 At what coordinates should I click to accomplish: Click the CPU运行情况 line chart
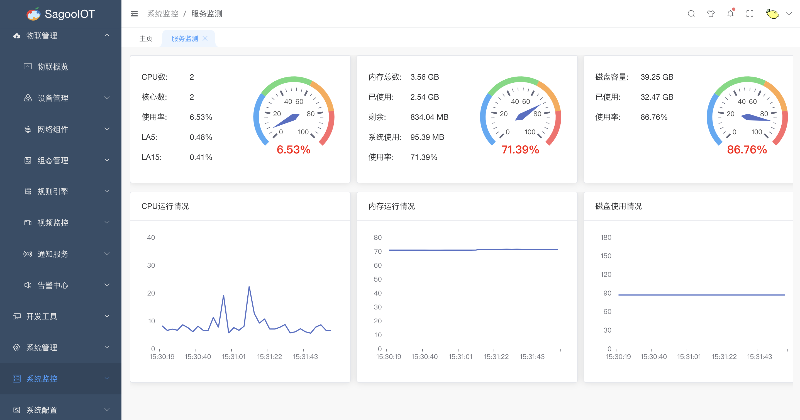240,297
